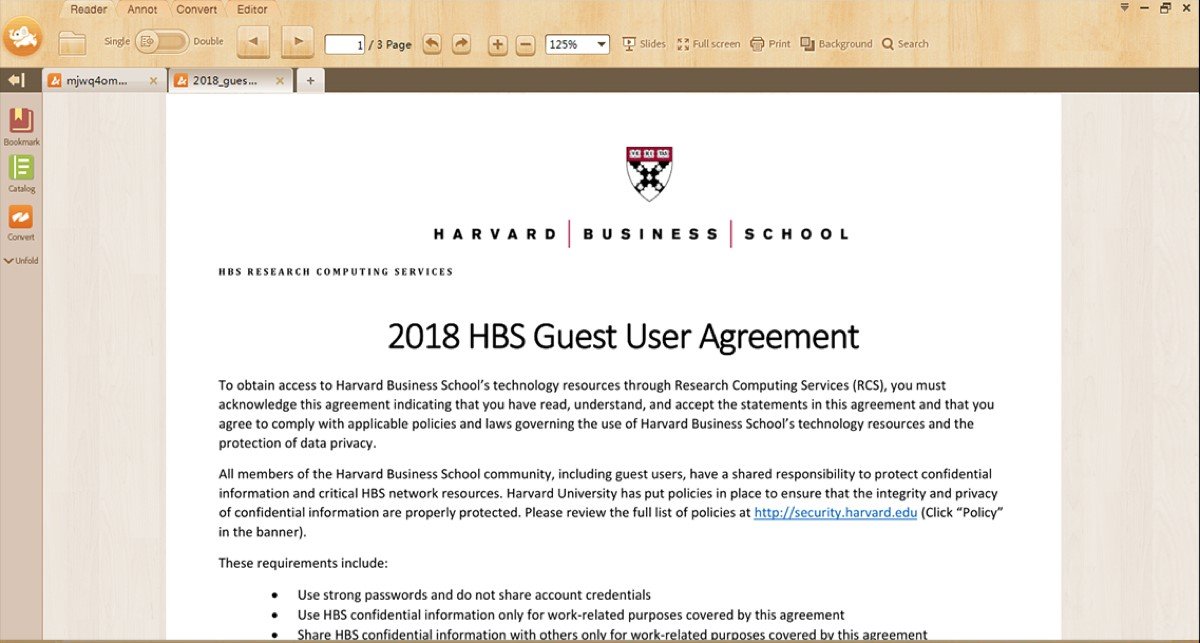The width and height of the screenshot is (1200, 643).
Task: Open the security.harvard.edu link
Action: pos(835,513)
